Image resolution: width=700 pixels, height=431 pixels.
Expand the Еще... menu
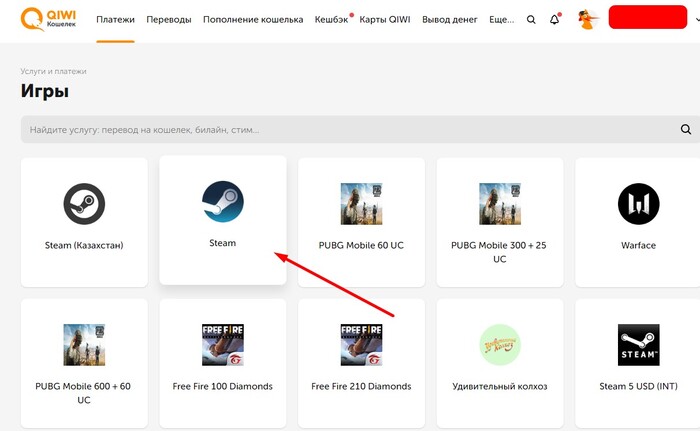coord(501,20)
